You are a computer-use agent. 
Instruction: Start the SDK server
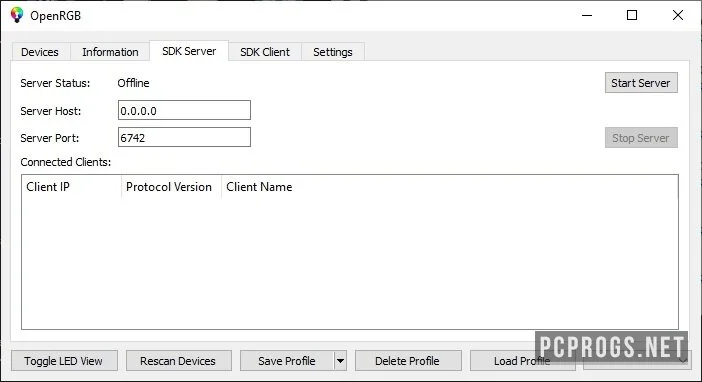pyautogui.click(x=641, y=83)
